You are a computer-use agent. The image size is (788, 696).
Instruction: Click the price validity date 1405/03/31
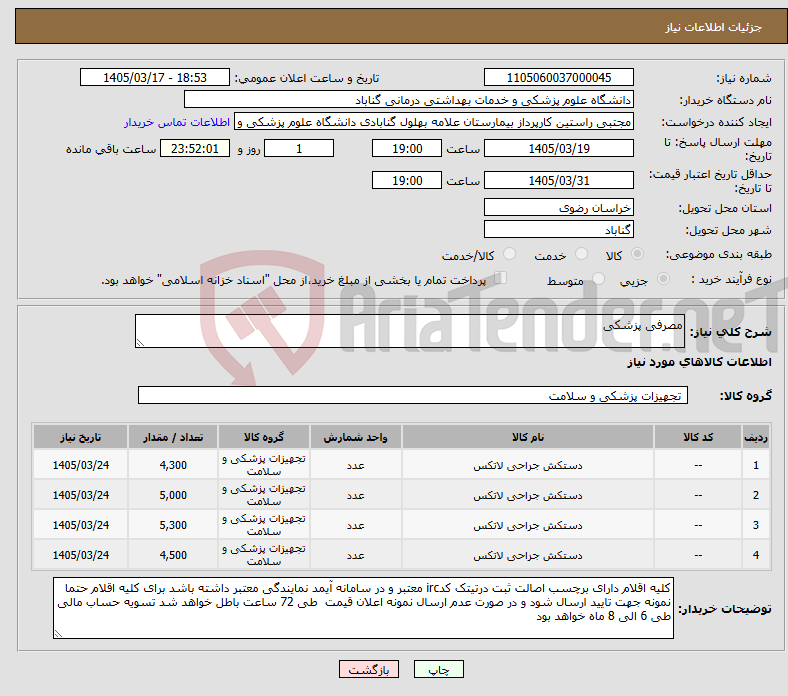pyautogui.click(x=559, y=180)
